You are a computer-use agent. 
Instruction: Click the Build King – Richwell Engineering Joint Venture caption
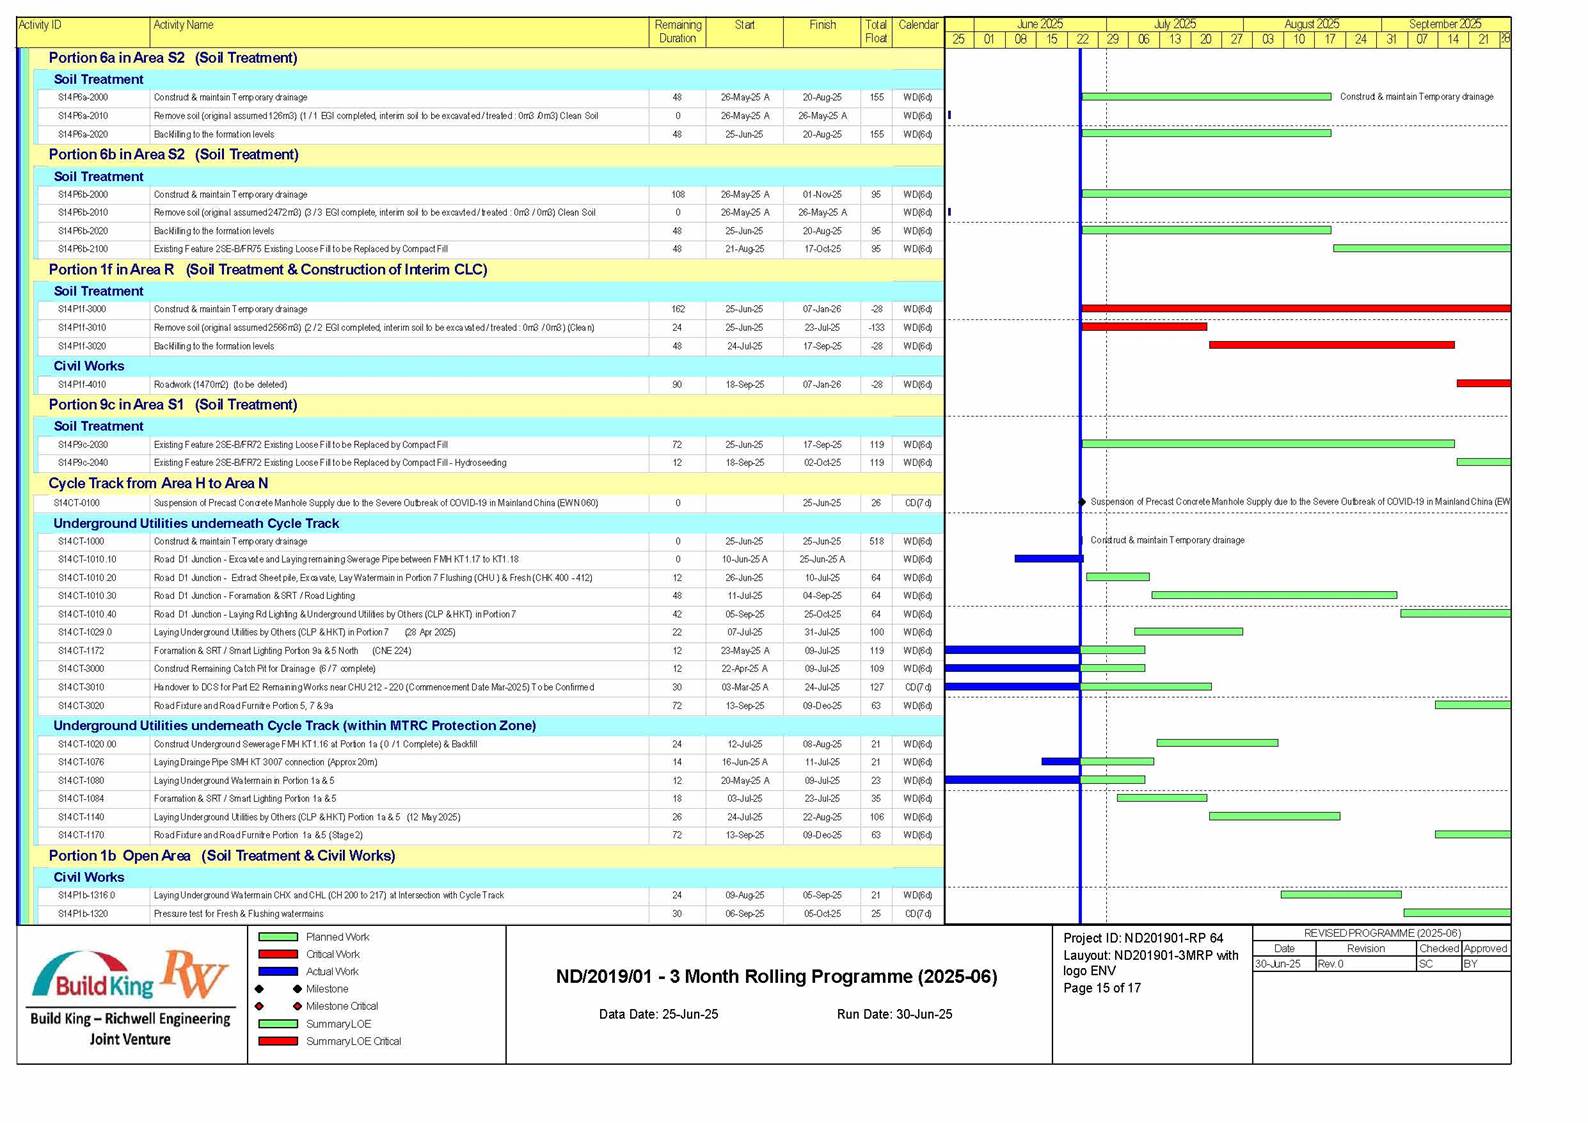pyautogui.click(x=130, y=1029)
